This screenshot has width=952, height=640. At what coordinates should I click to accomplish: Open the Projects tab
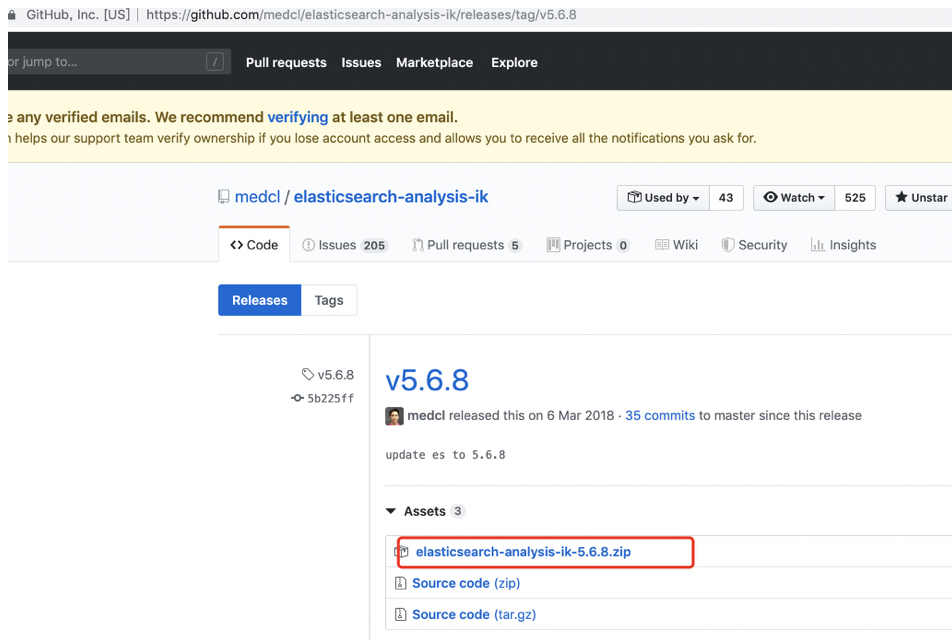point(588,245)
